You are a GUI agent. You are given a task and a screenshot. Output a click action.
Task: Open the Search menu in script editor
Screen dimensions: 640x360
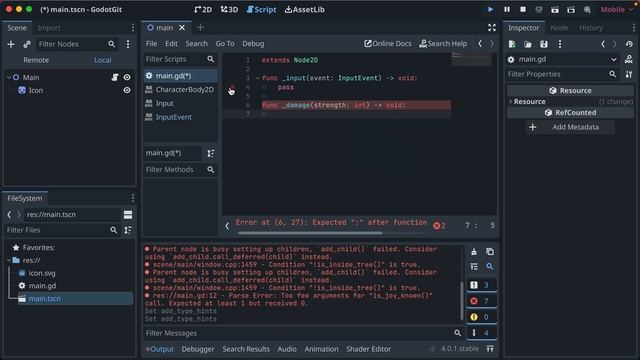click(x=196, y=44)
